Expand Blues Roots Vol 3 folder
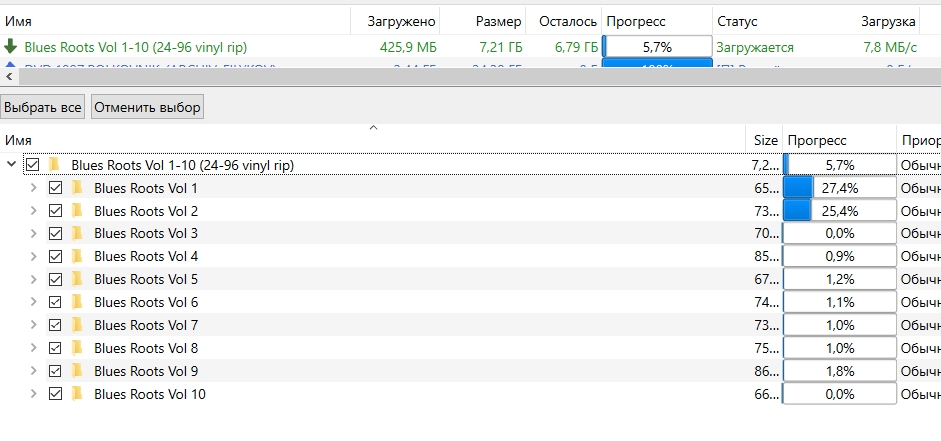Screen dimensions: 941x441 [x=34, y=233]
